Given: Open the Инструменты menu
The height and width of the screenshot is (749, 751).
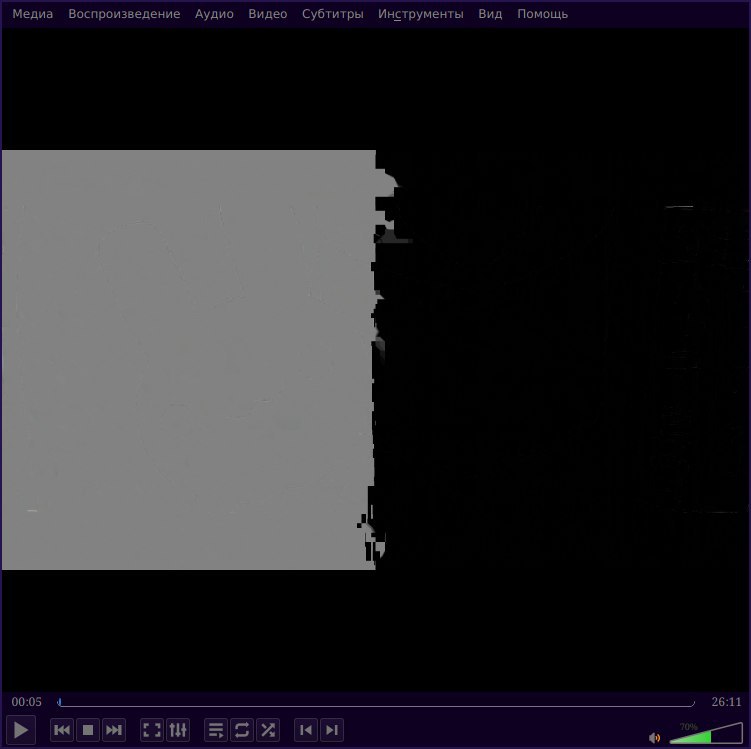Looking at the screenshot, I should pyautogui.click(x=421, y=14).
